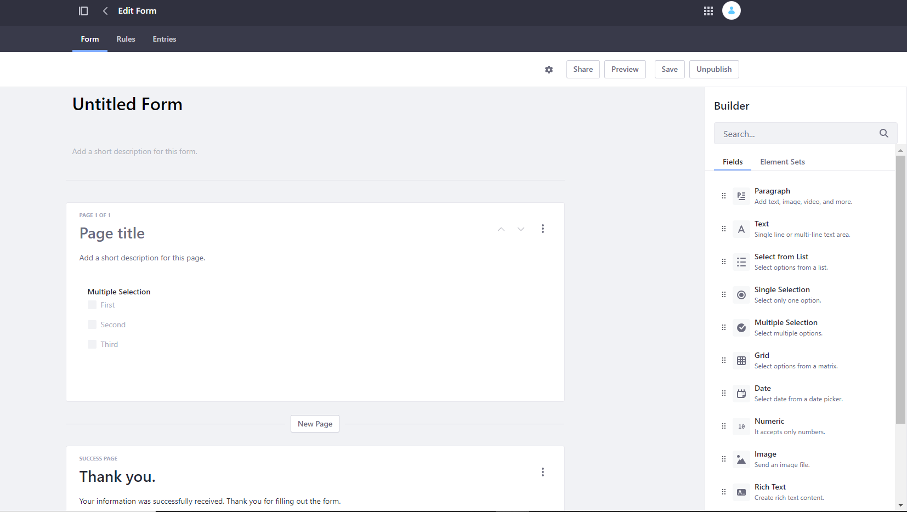Grab the drag handle beside Select from List
The width and height of the screenshot is (908, 512).
click(723, 262)
